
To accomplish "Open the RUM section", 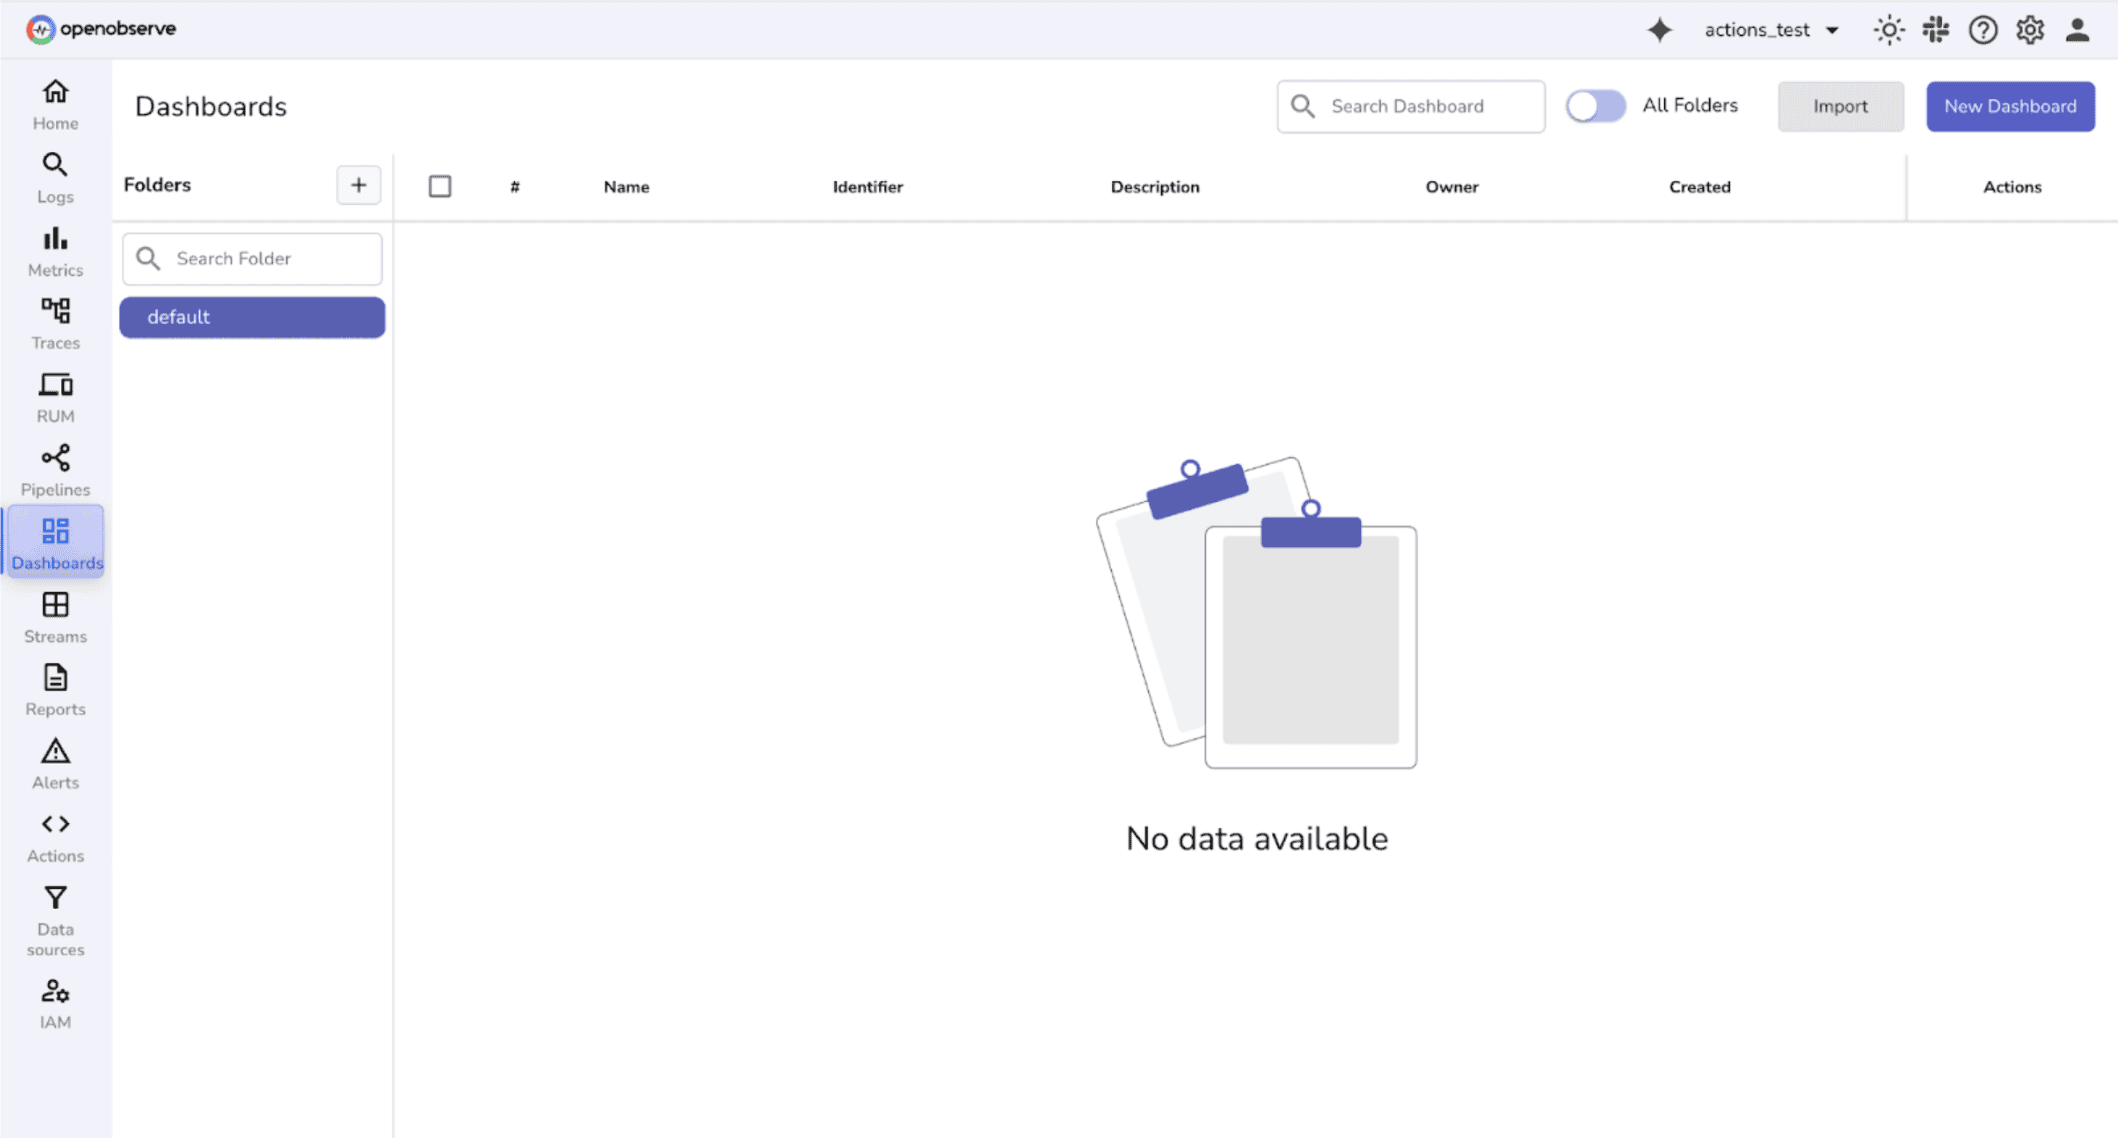I will [54, 395].
